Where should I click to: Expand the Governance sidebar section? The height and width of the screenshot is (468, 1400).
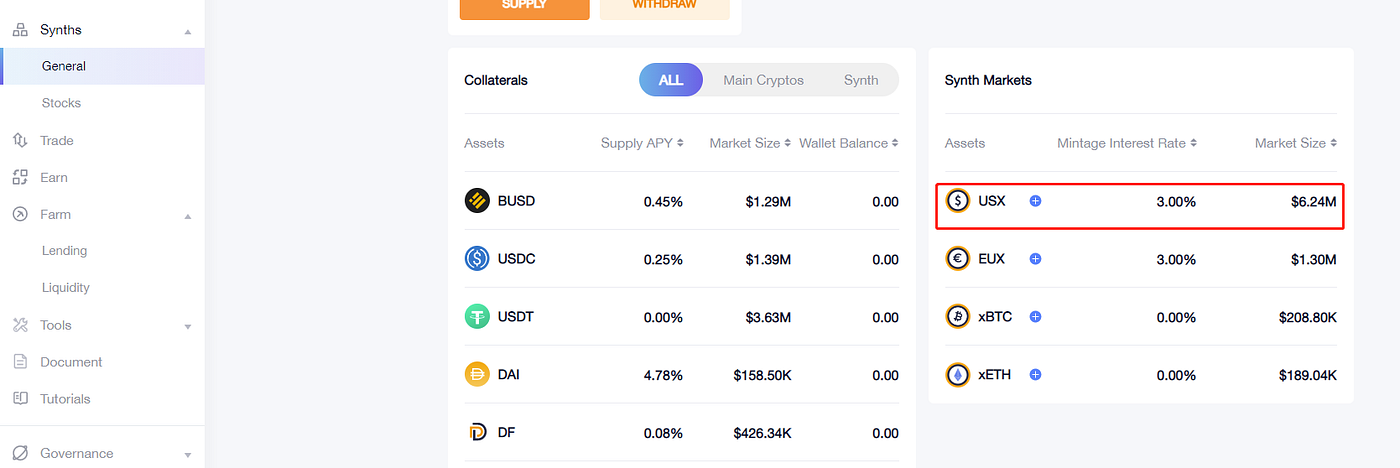(x=187, y=454)
